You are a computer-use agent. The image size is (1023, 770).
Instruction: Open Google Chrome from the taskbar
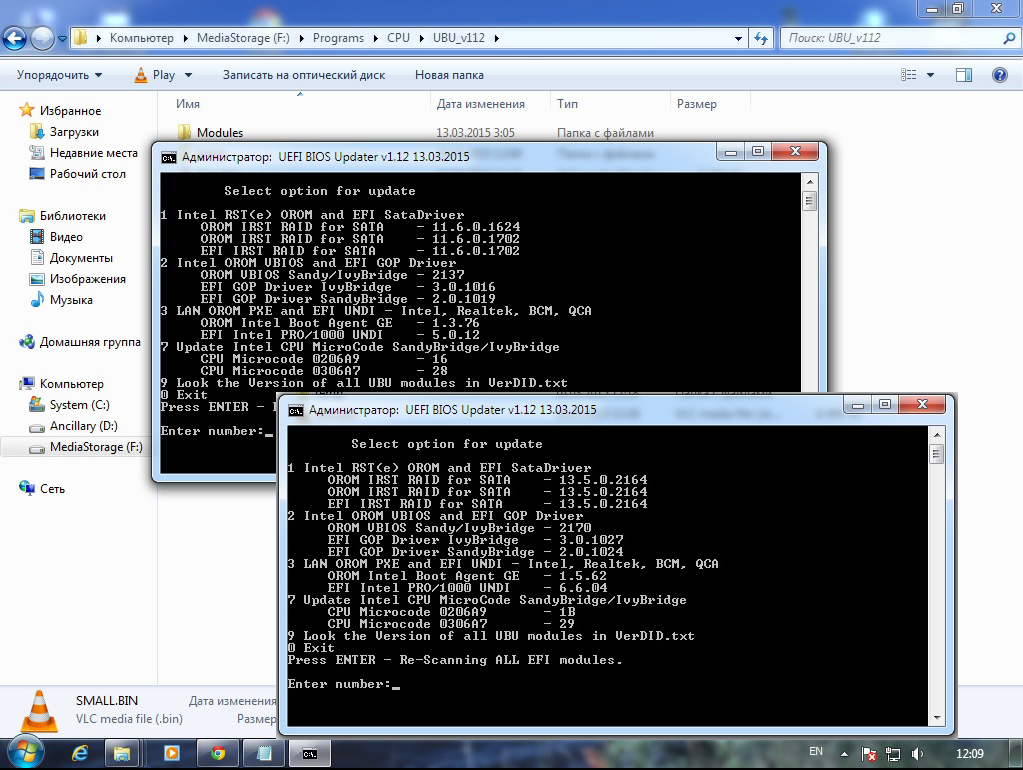[218, 754]
